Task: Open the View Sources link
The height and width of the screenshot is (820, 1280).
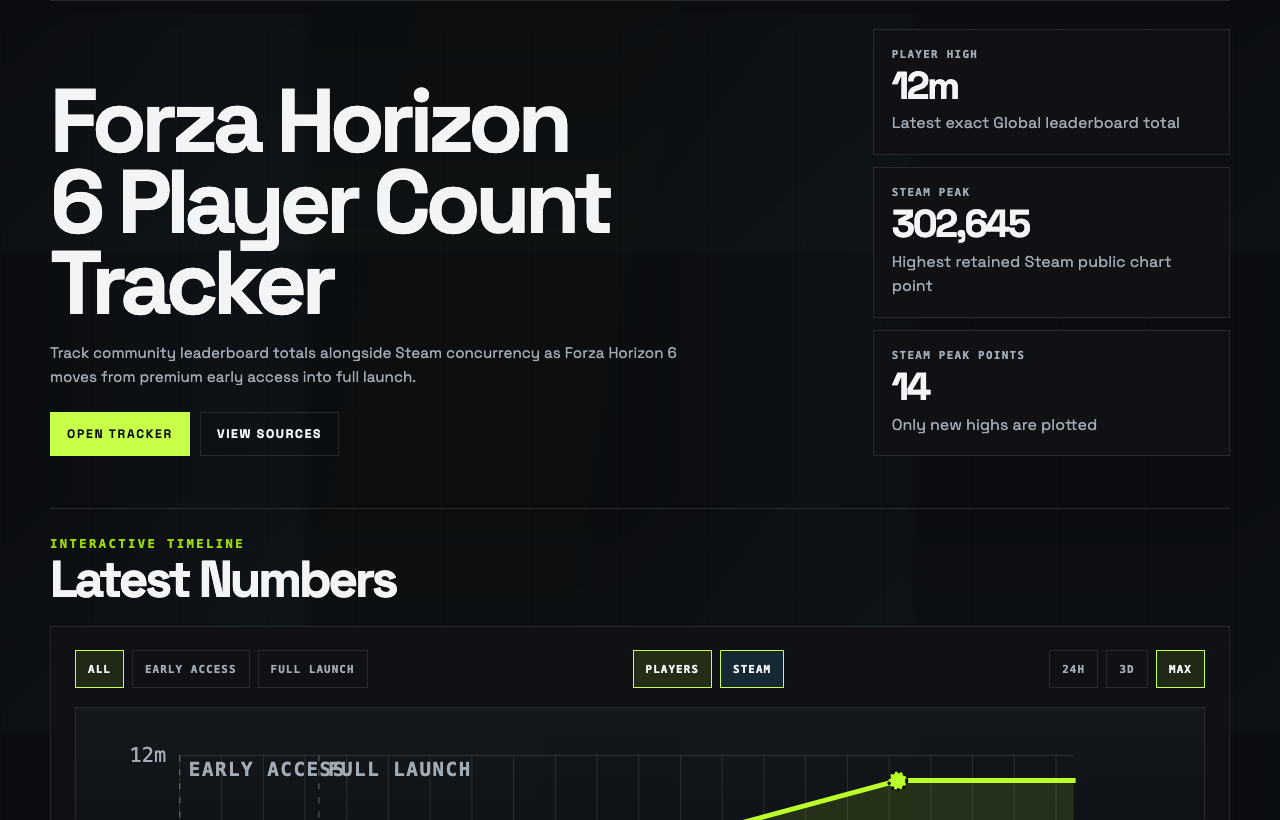Action: (x=269, y=434)
